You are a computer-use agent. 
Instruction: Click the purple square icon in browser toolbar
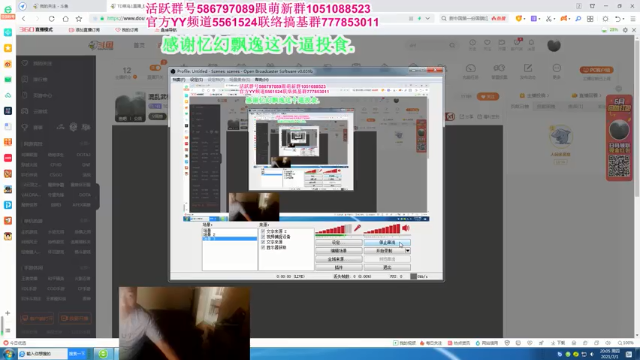click(533, 19)
